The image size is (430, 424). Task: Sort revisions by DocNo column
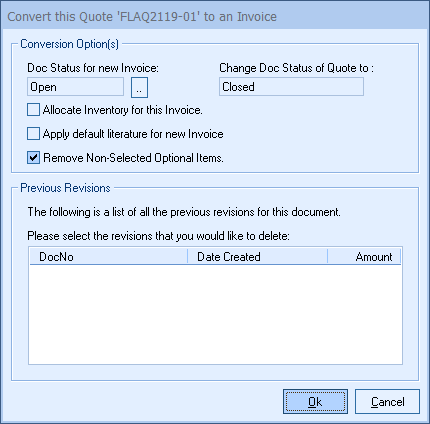[x=109, y=257]
